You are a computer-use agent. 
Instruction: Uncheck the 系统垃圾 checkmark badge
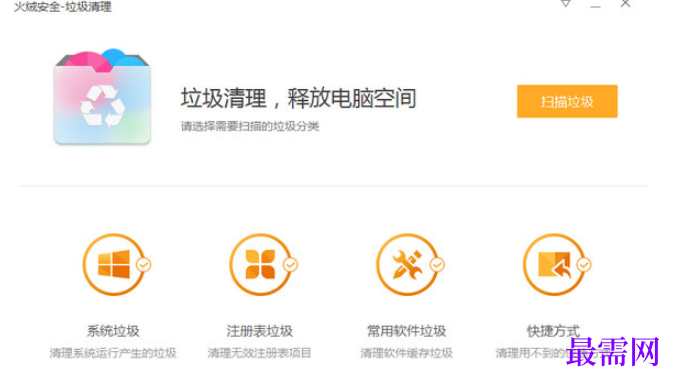(144, 265)
